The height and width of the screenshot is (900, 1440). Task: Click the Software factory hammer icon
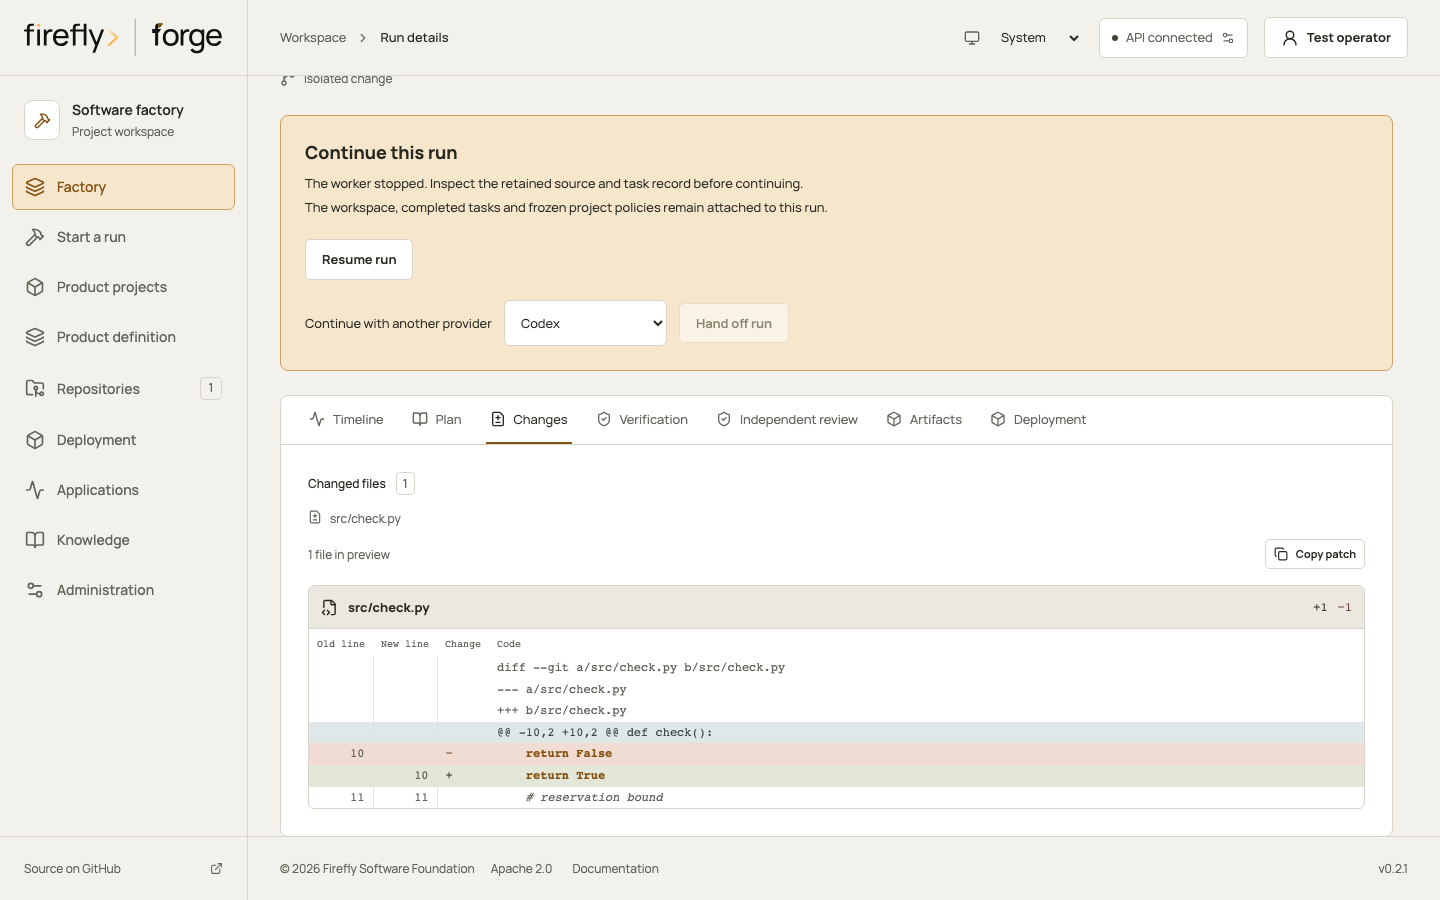click(x=42, y=120)
